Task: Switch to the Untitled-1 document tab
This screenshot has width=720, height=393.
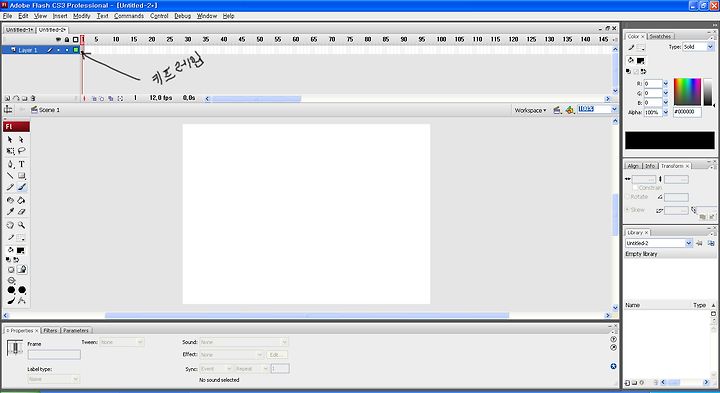Action: [19, 29]
